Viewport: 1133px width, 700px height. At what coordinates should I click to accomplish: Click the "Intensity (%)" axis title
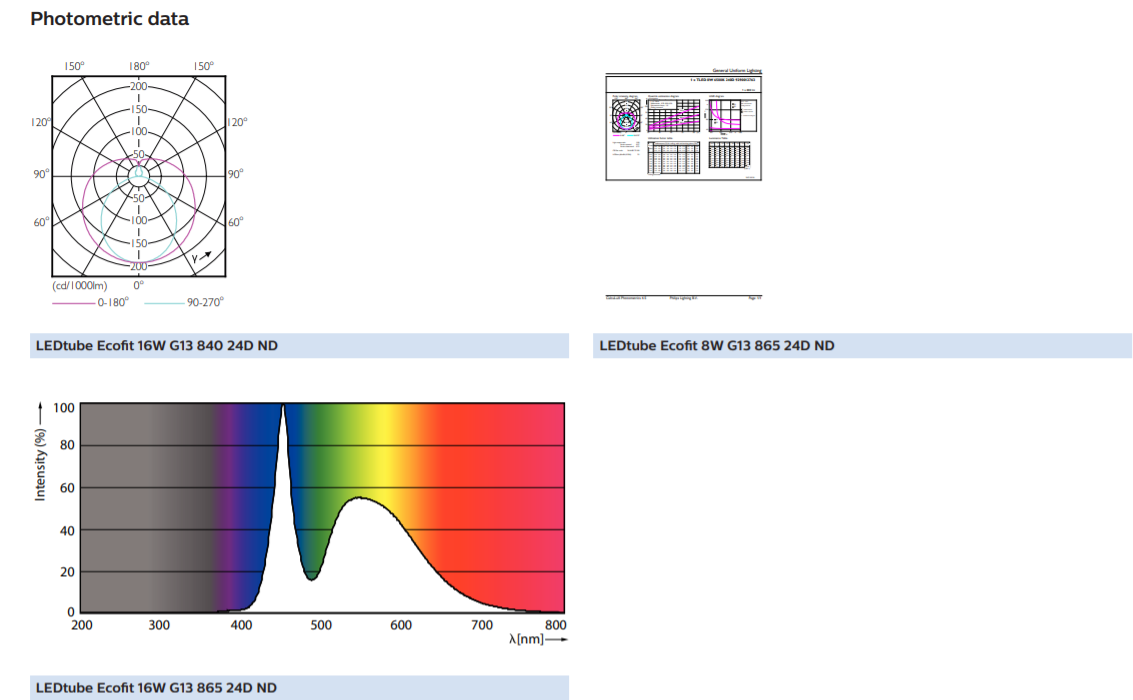click(x=40, y=464)
